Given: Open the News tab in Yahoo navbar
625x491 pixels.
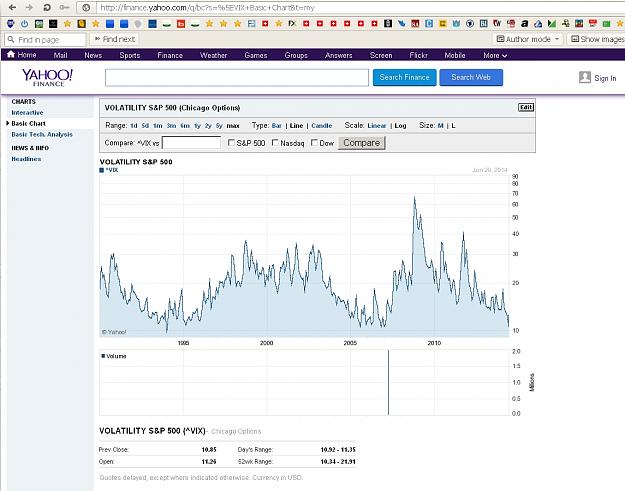Looking at the screenshot, I should point(93,55).
